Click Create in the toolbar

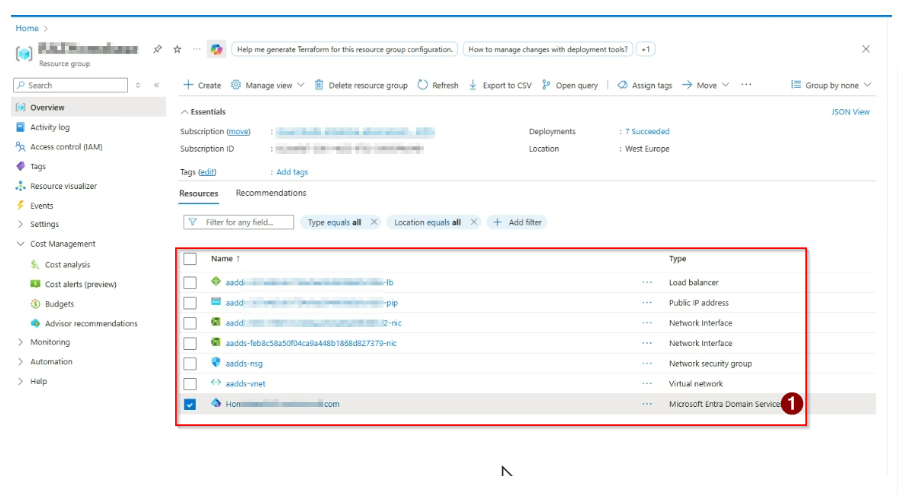pos(202,85)
